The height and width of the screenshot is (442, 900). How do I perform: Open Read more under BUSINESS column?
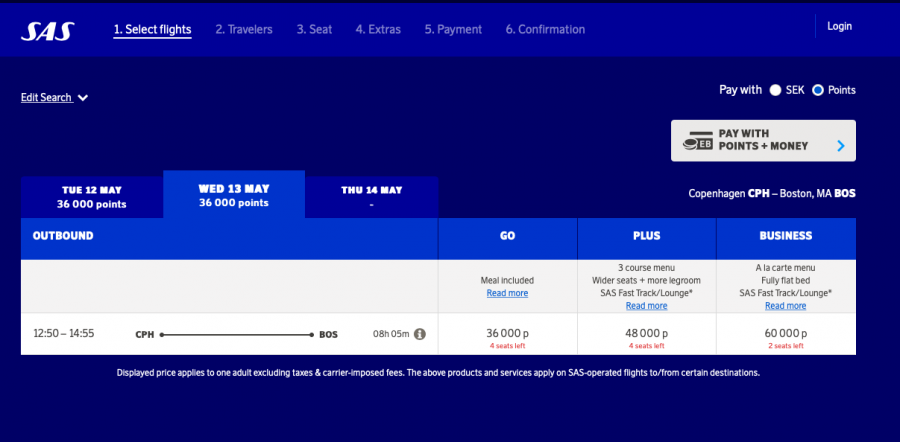(x=785, y=306)
